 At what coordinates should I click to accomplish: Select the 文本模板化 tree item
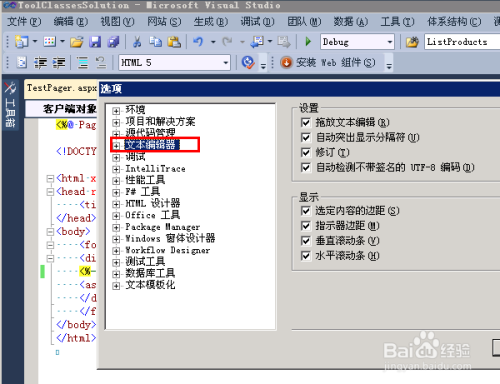click(x=150, y=285)
